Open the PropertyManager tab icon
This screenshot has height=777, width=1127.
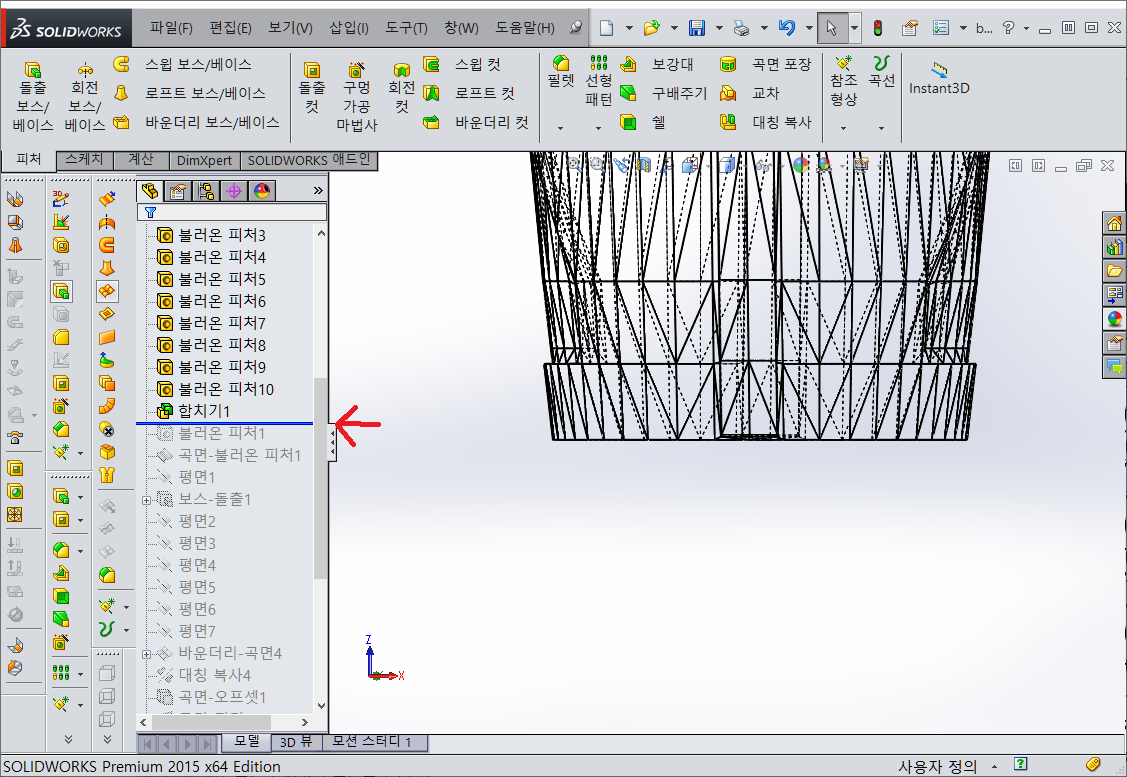(178, 190)
